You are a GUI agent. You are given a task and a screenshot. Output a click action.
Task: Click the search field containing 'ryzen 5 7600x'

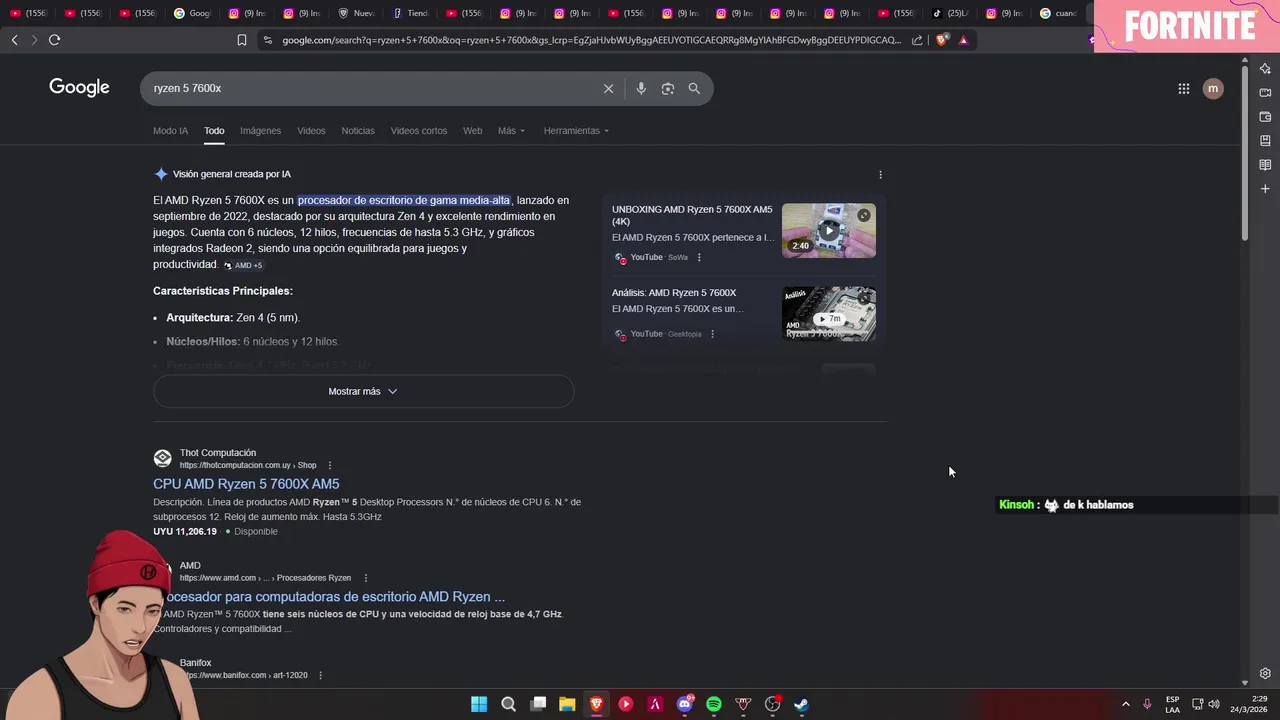(x=370, y=88)
